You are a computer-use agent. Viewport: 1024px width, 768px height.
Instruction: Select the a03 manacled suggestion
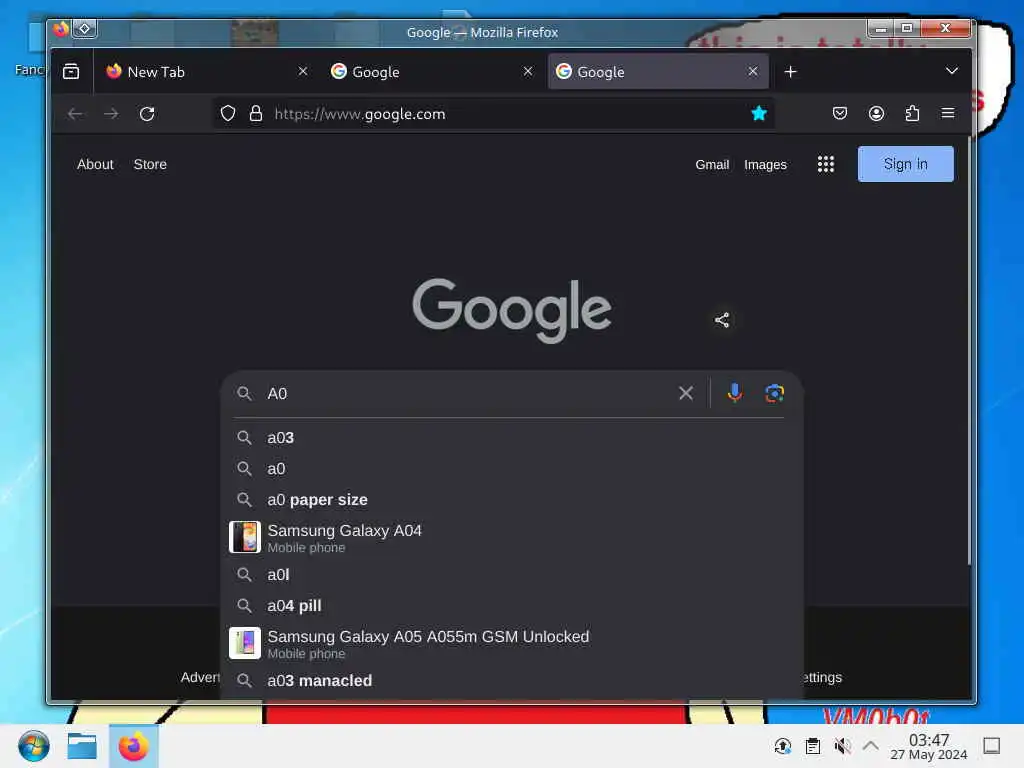click(x=512, y=681)
